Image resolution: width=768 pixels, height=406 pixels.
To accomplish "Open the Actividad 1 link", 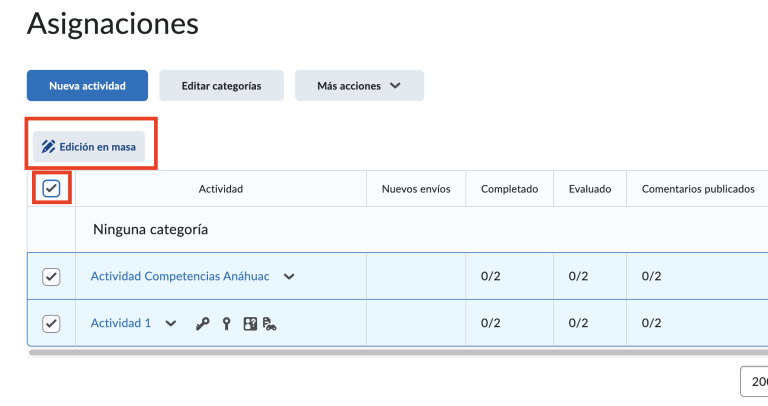I will click(x=121, y=323).
